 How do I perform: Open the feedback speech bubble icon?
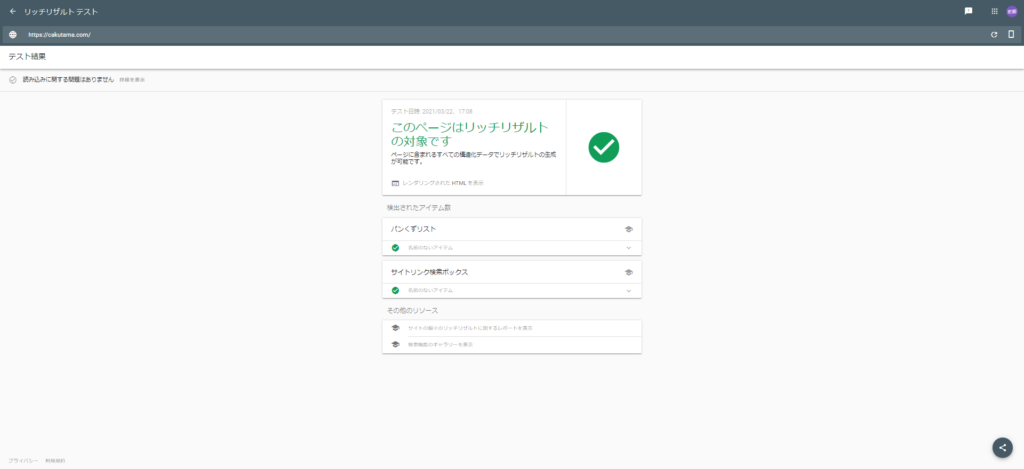point(968,11)
